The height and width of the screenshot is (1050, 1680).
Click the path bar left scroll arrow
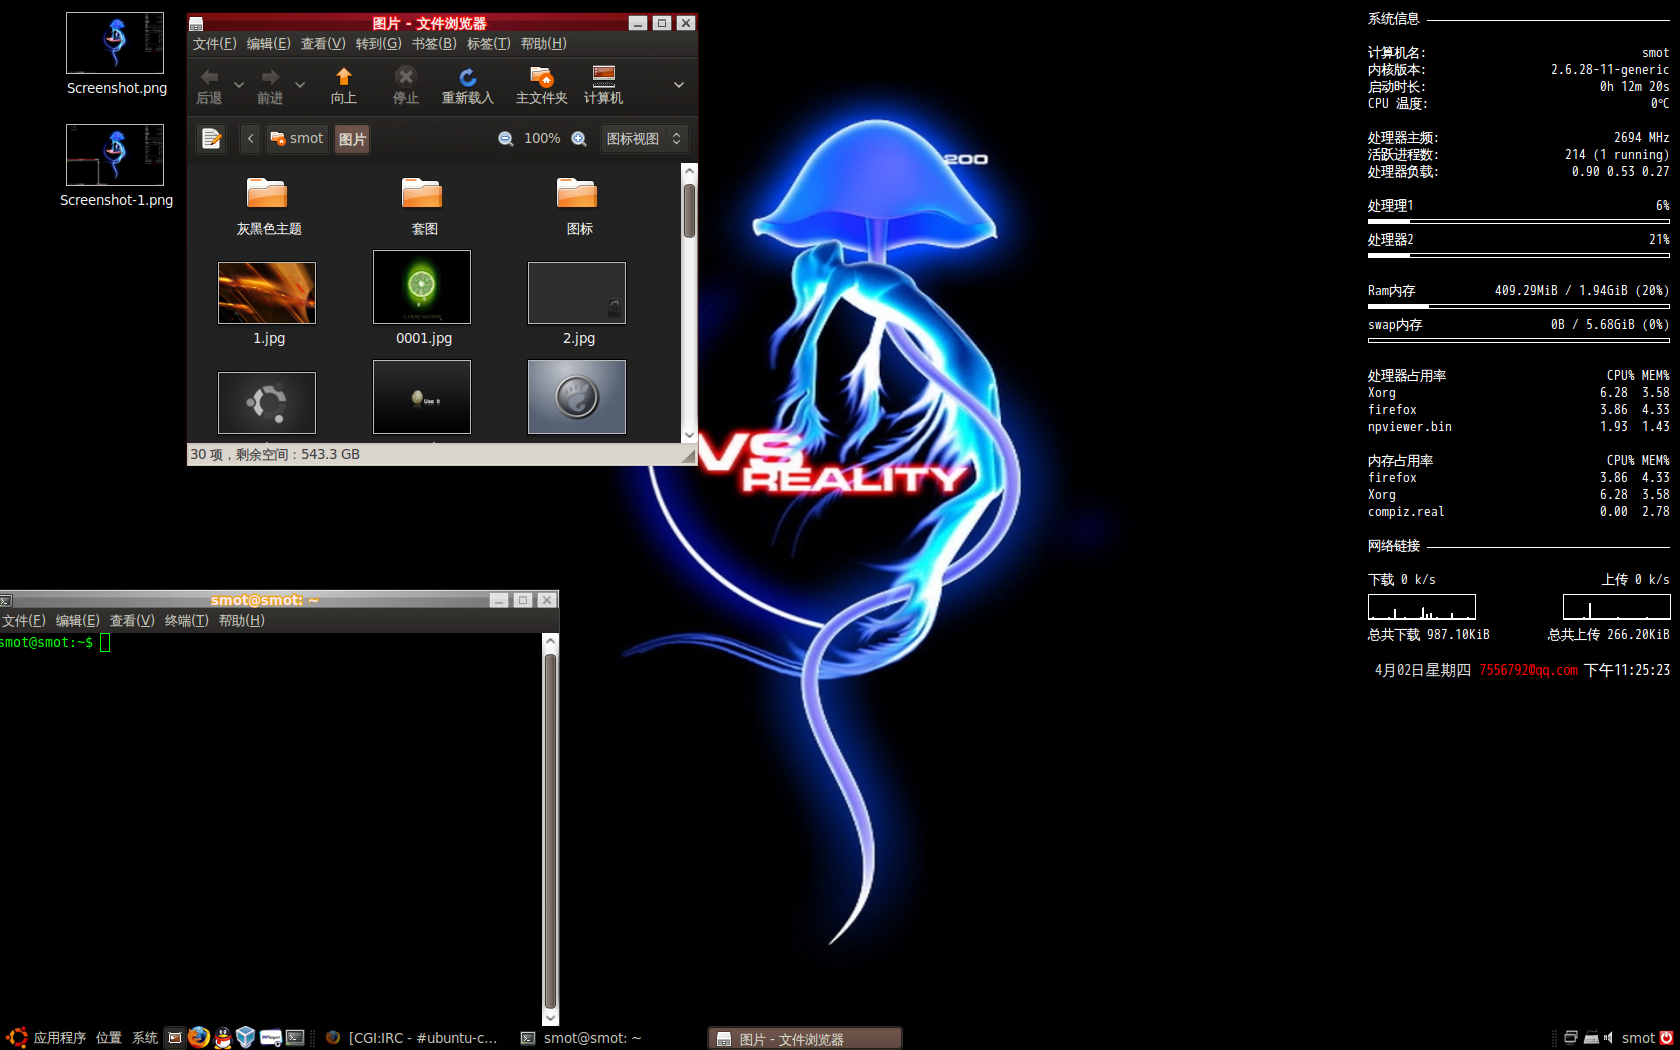point(250,139)
